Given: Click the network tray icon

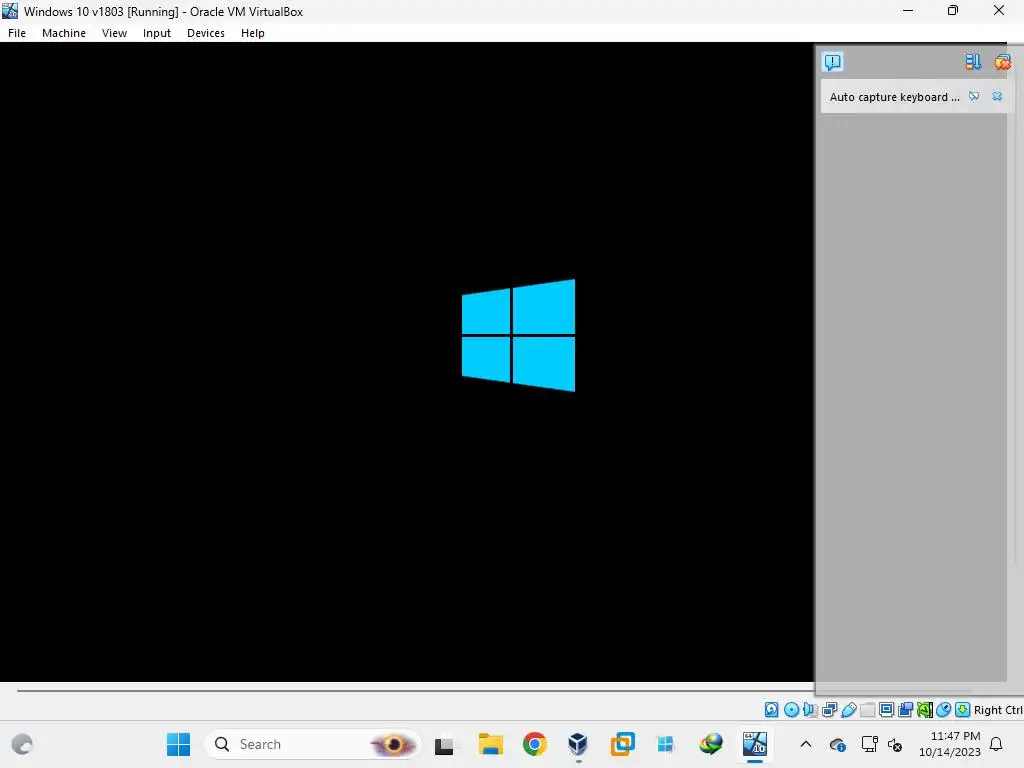Looking at the screenshot, I should click(869, 744).
